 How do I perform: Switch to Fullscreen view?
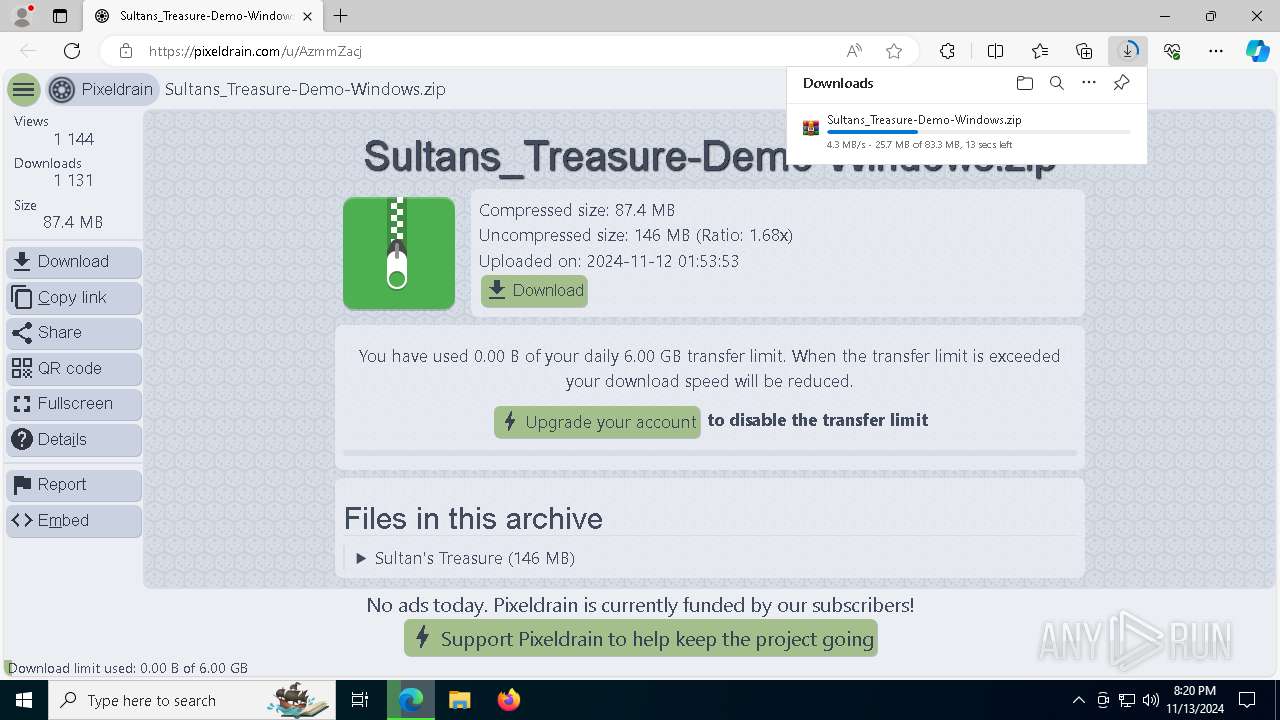(x=74, y=404)
